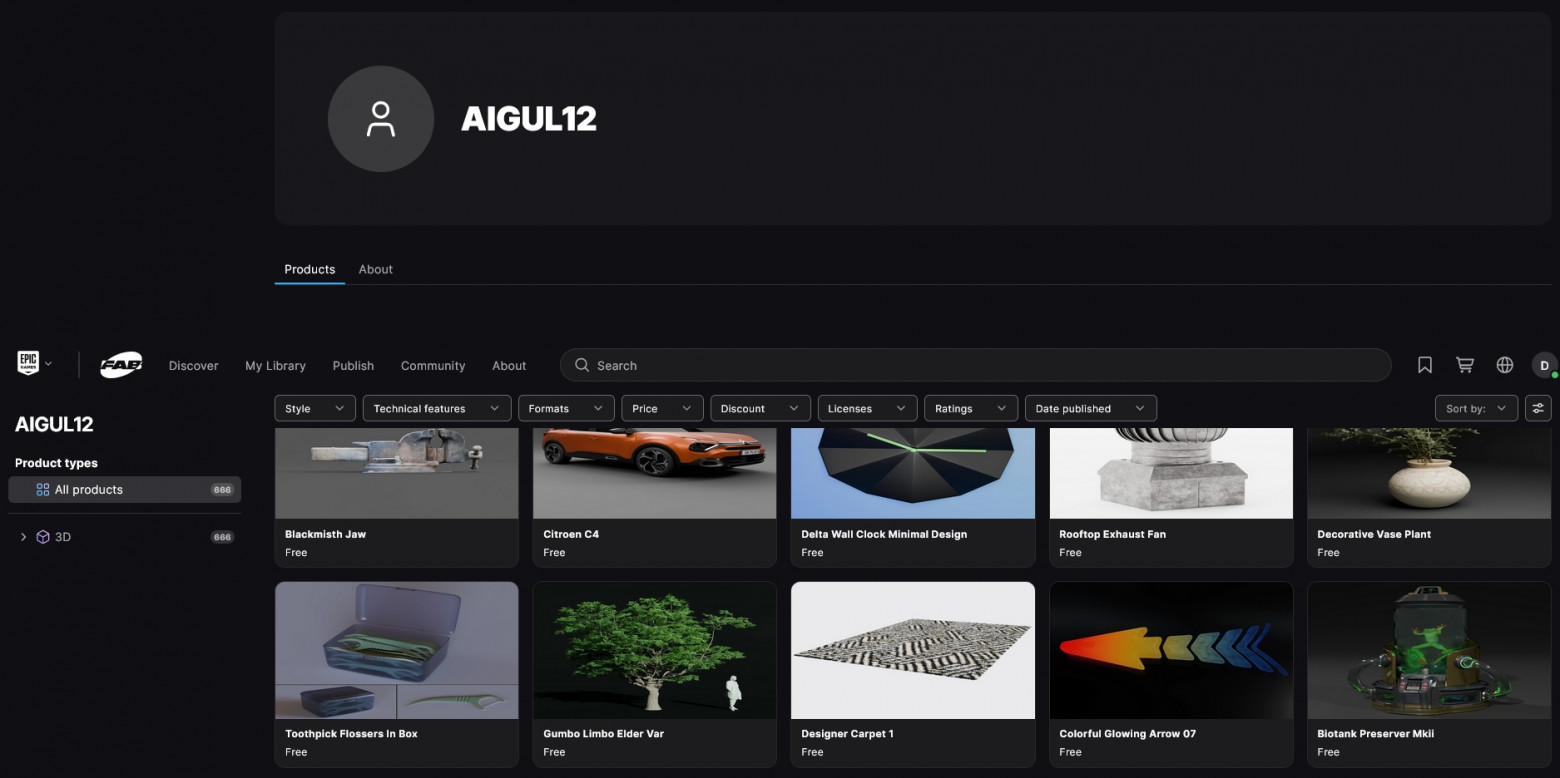
Task: Select All products category
Action: [x=124, y=489]
